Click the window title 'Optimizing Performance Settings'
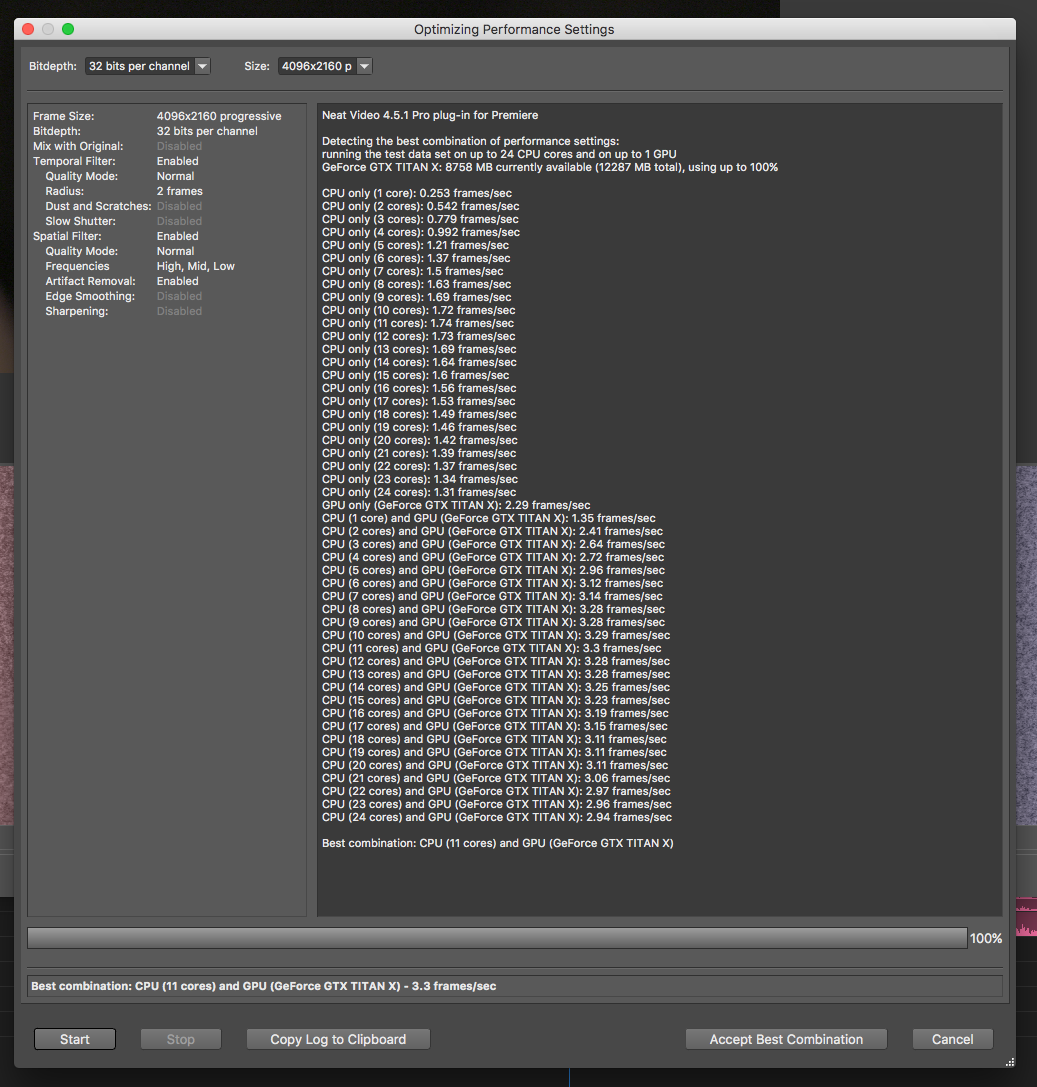1037x1087 pixels. (514, 29)
